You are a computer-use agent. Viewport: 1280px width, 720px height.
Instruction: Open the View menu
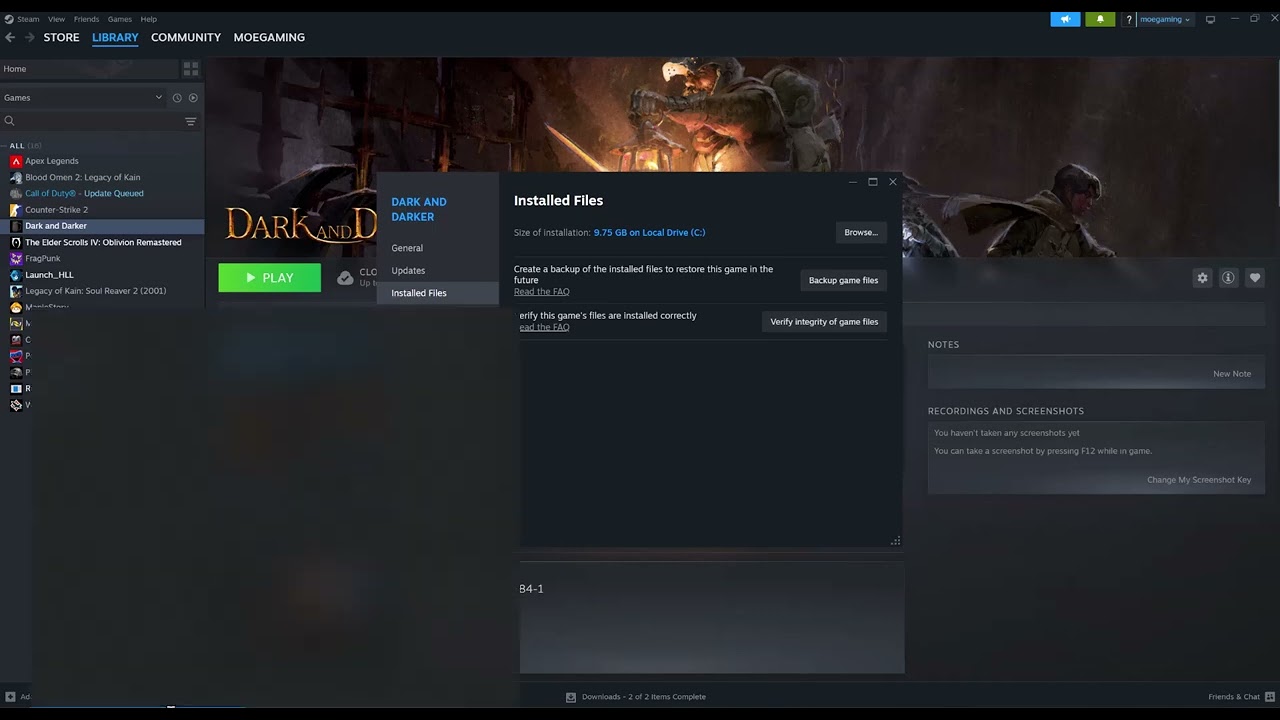[x=57, y=19]
